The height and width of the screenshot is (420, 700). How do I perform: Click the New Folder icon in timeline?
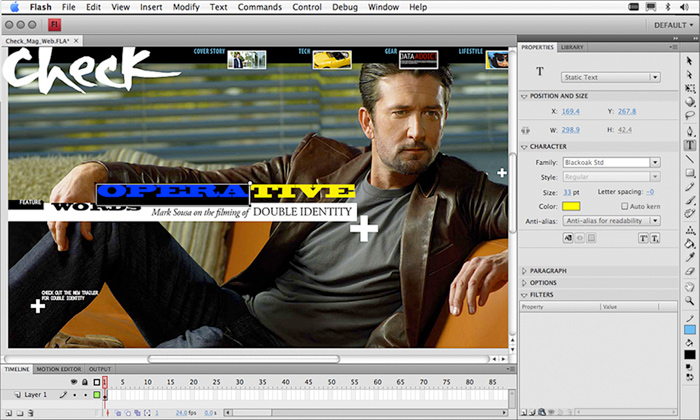click(x=20, y=413)
